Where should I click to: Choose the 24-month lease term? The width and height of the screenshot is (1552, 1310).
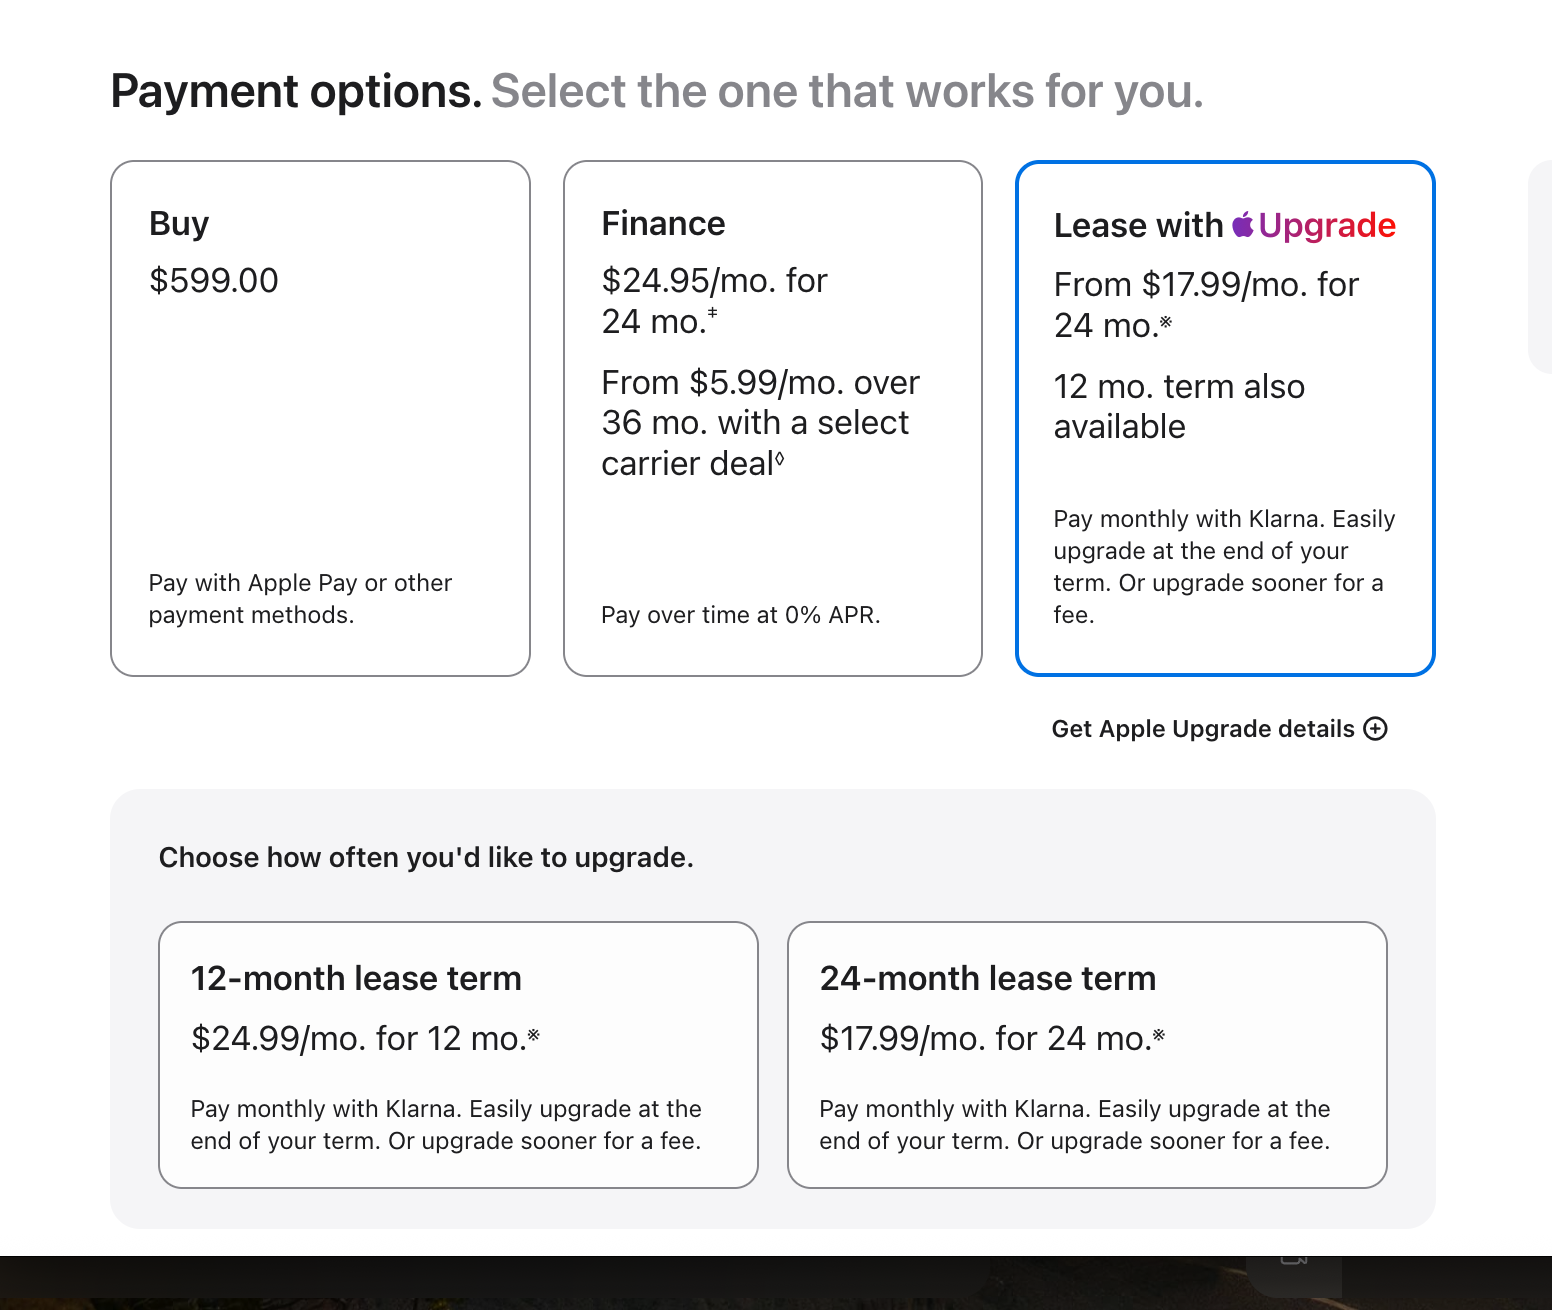[1087, 1055]
